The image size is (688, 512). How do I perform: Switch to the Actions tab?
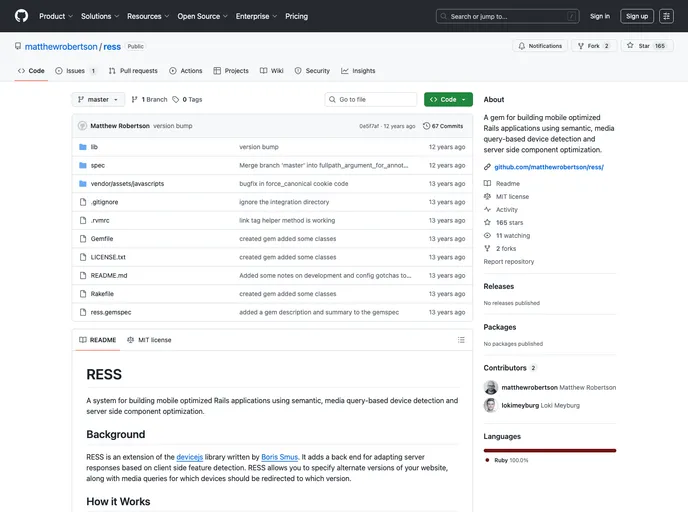coord(186,71)
